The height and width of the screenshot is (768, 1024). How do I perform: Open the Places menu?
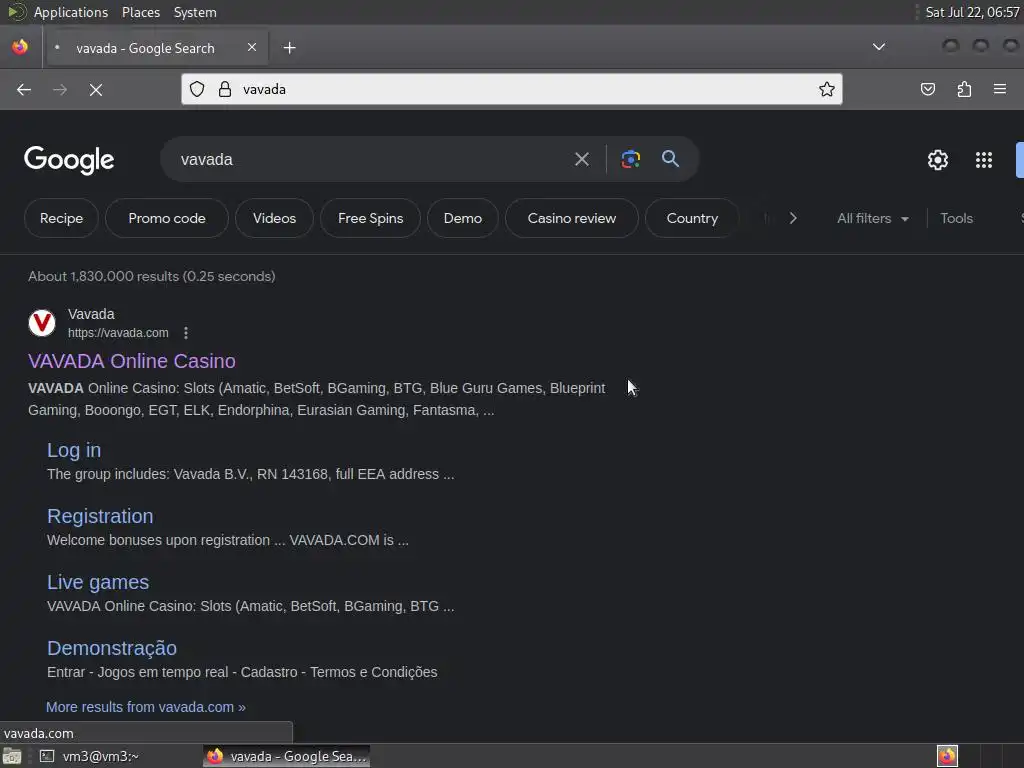(x=141, y=12)
